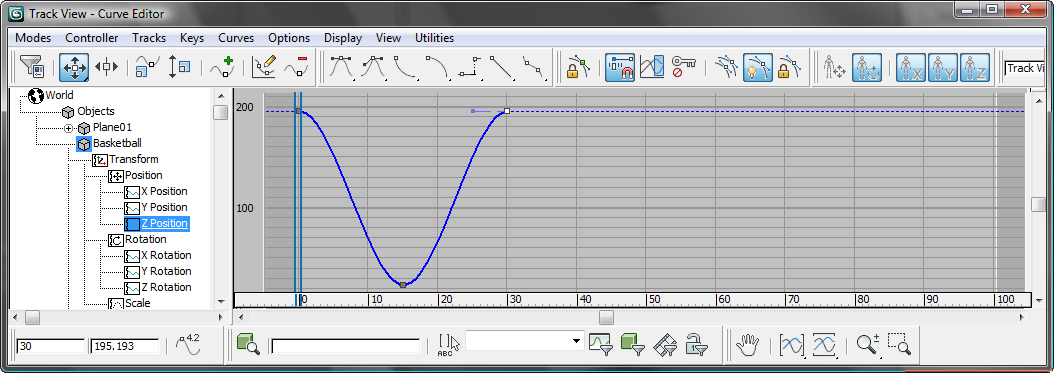Set tangents to Linear
This screenshot has width=1054, height=373.
point(501,67)
